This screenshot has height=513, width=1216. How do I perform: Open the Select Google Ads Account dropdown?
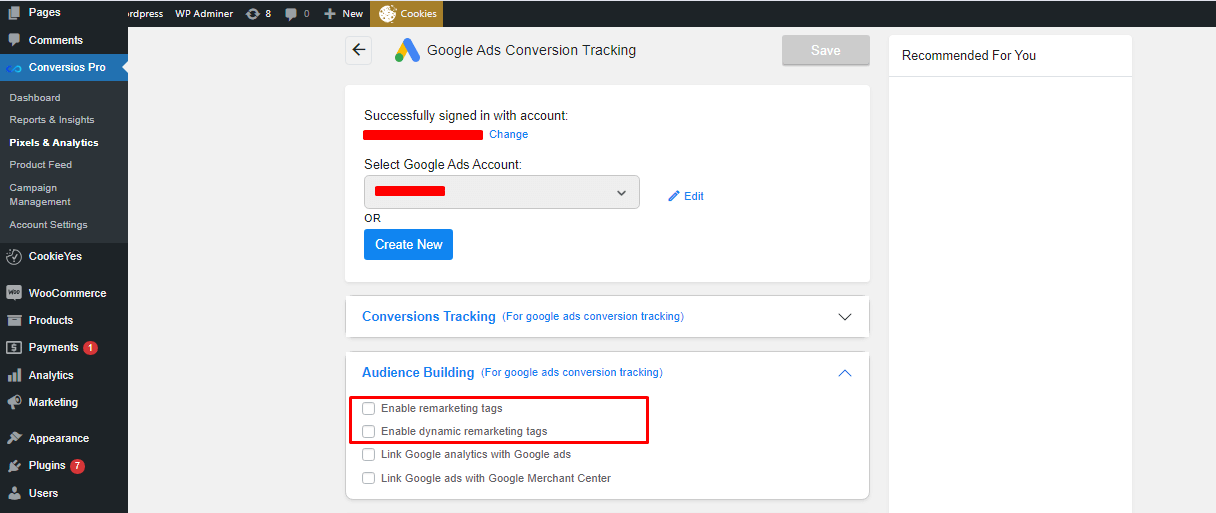[502, 192]
